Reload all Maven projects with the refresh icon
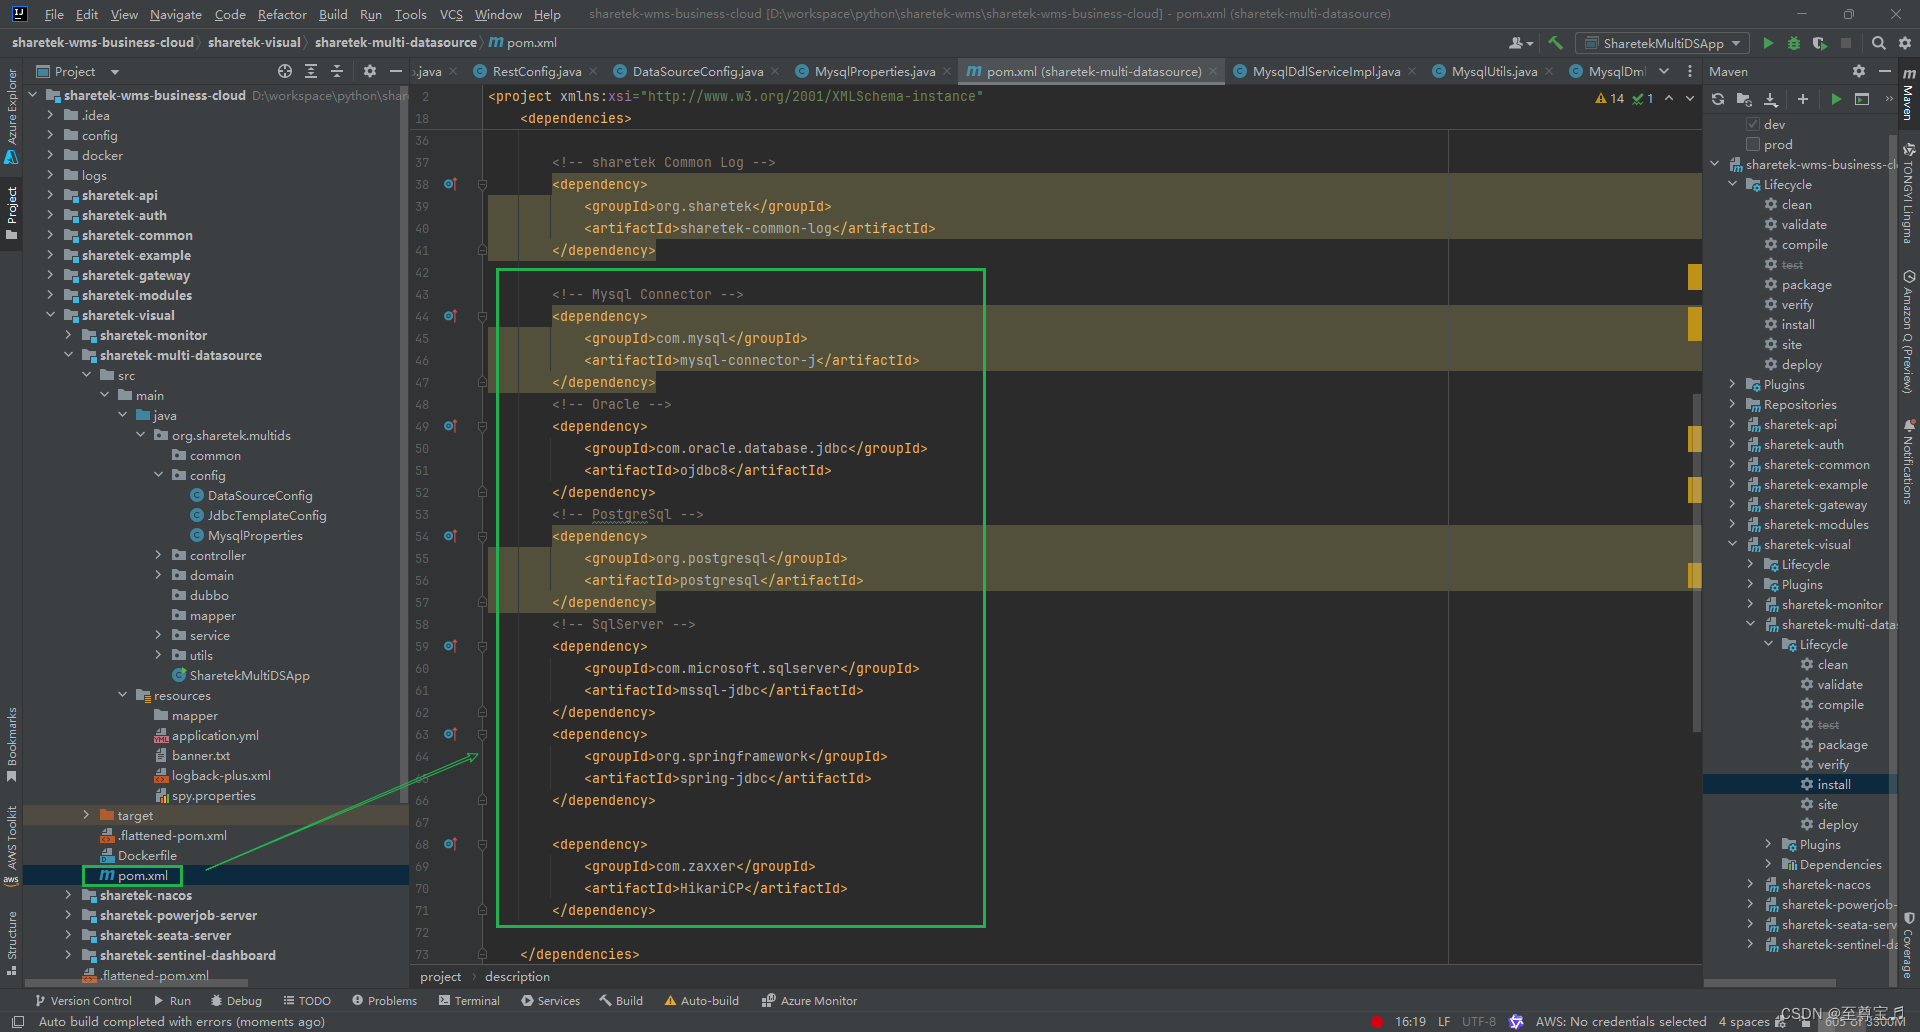Viewport: 1920px width, 1032px height. pyautogui.click(x=1718, y=100)
